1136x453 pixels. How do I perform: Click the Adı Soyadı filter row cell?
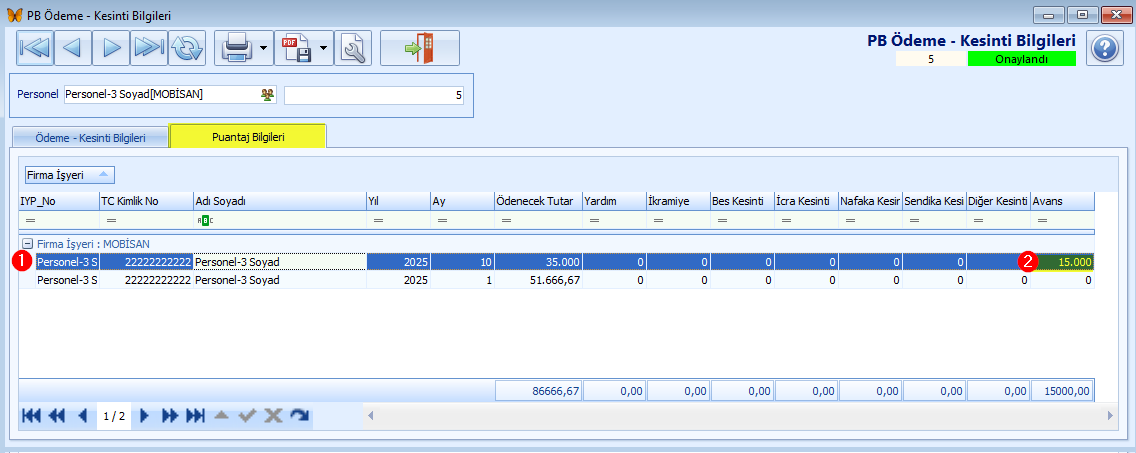(x=278, y=219)
